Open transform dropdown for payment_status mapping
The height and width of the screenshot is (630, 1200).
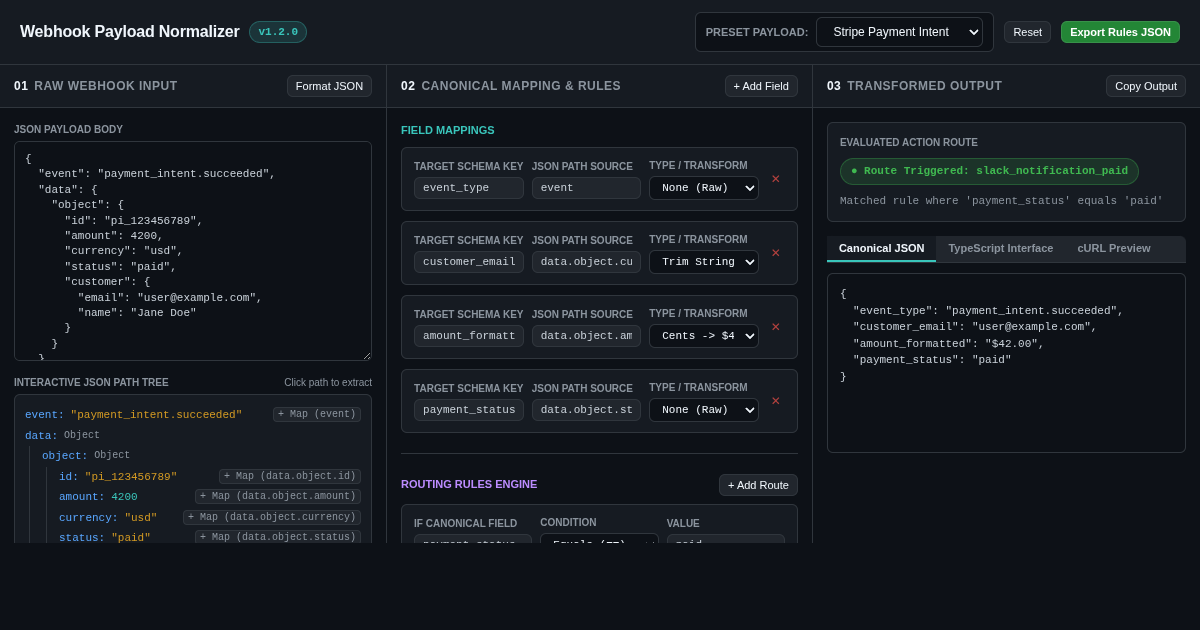704,410
